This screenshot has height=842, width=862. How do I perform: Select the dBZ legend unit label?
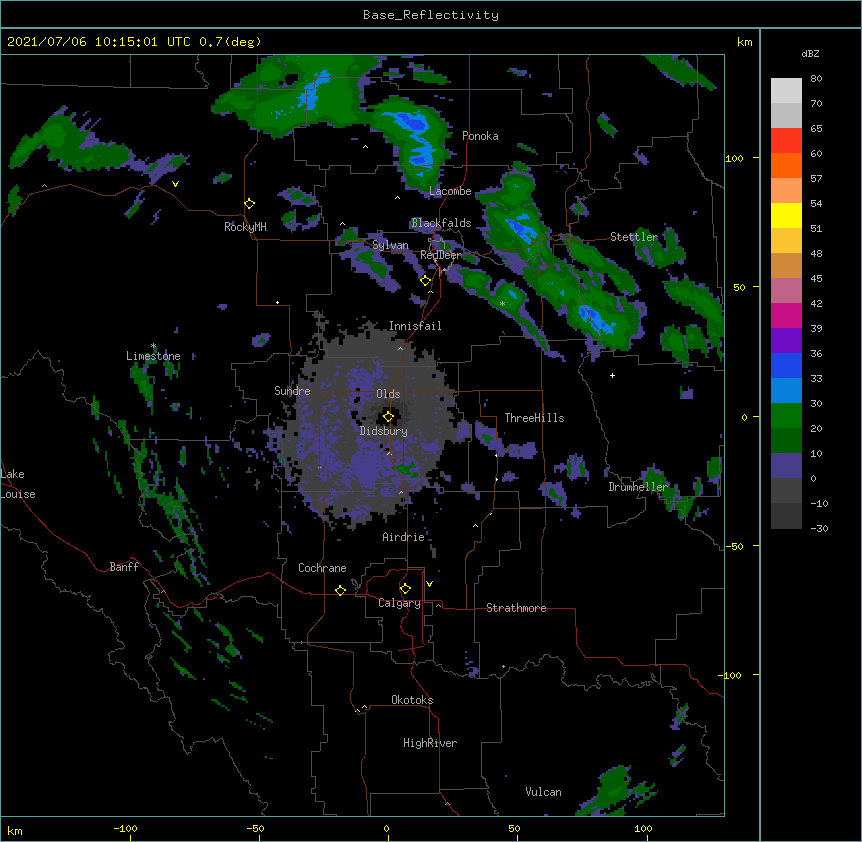[810, 53]
